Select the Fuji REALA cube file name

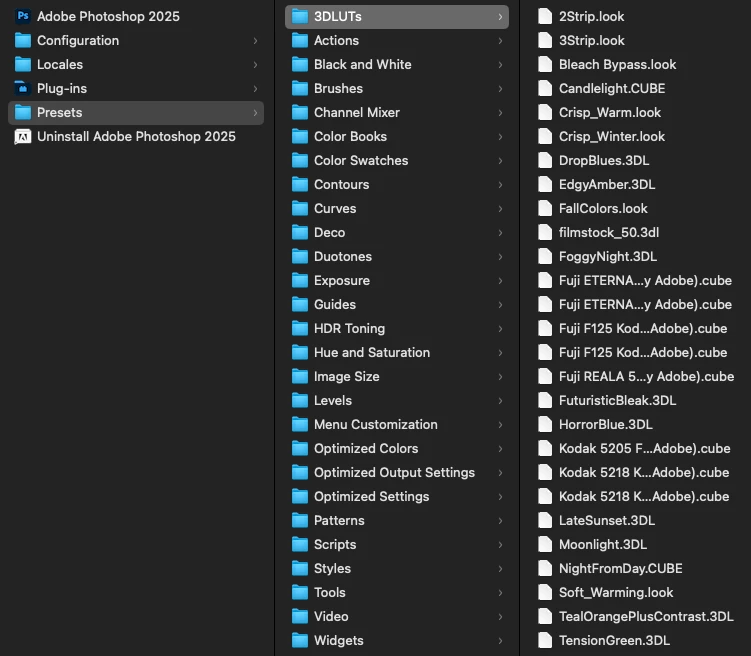point(646,377)
